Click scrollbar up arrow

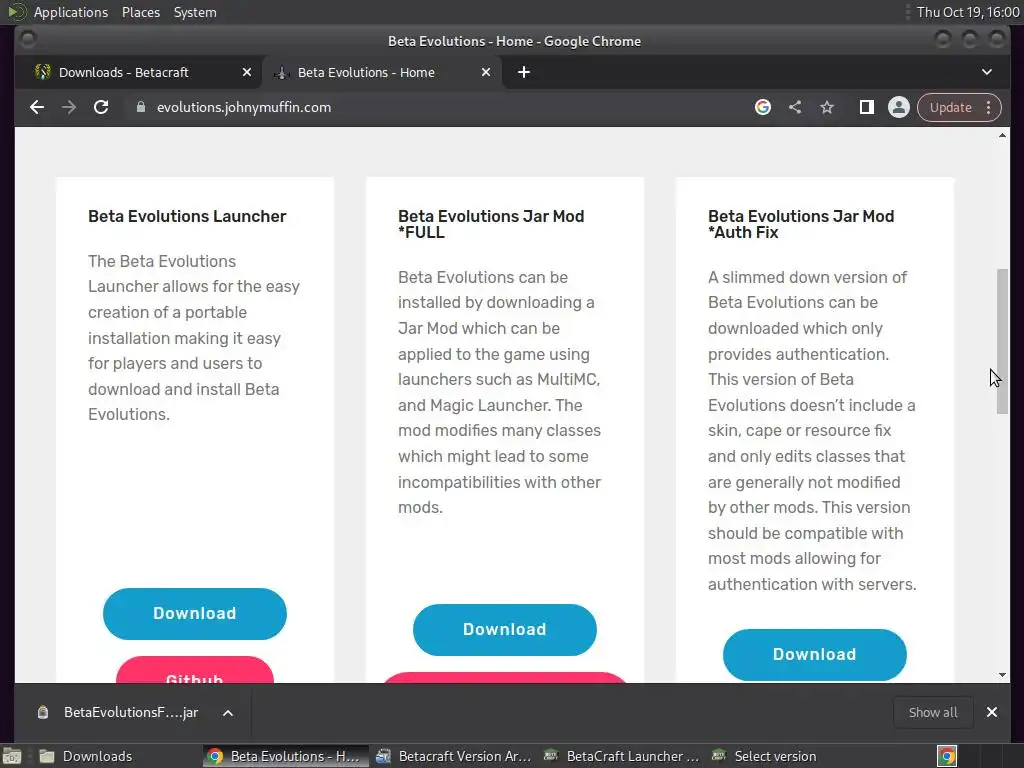[1002, 135]
